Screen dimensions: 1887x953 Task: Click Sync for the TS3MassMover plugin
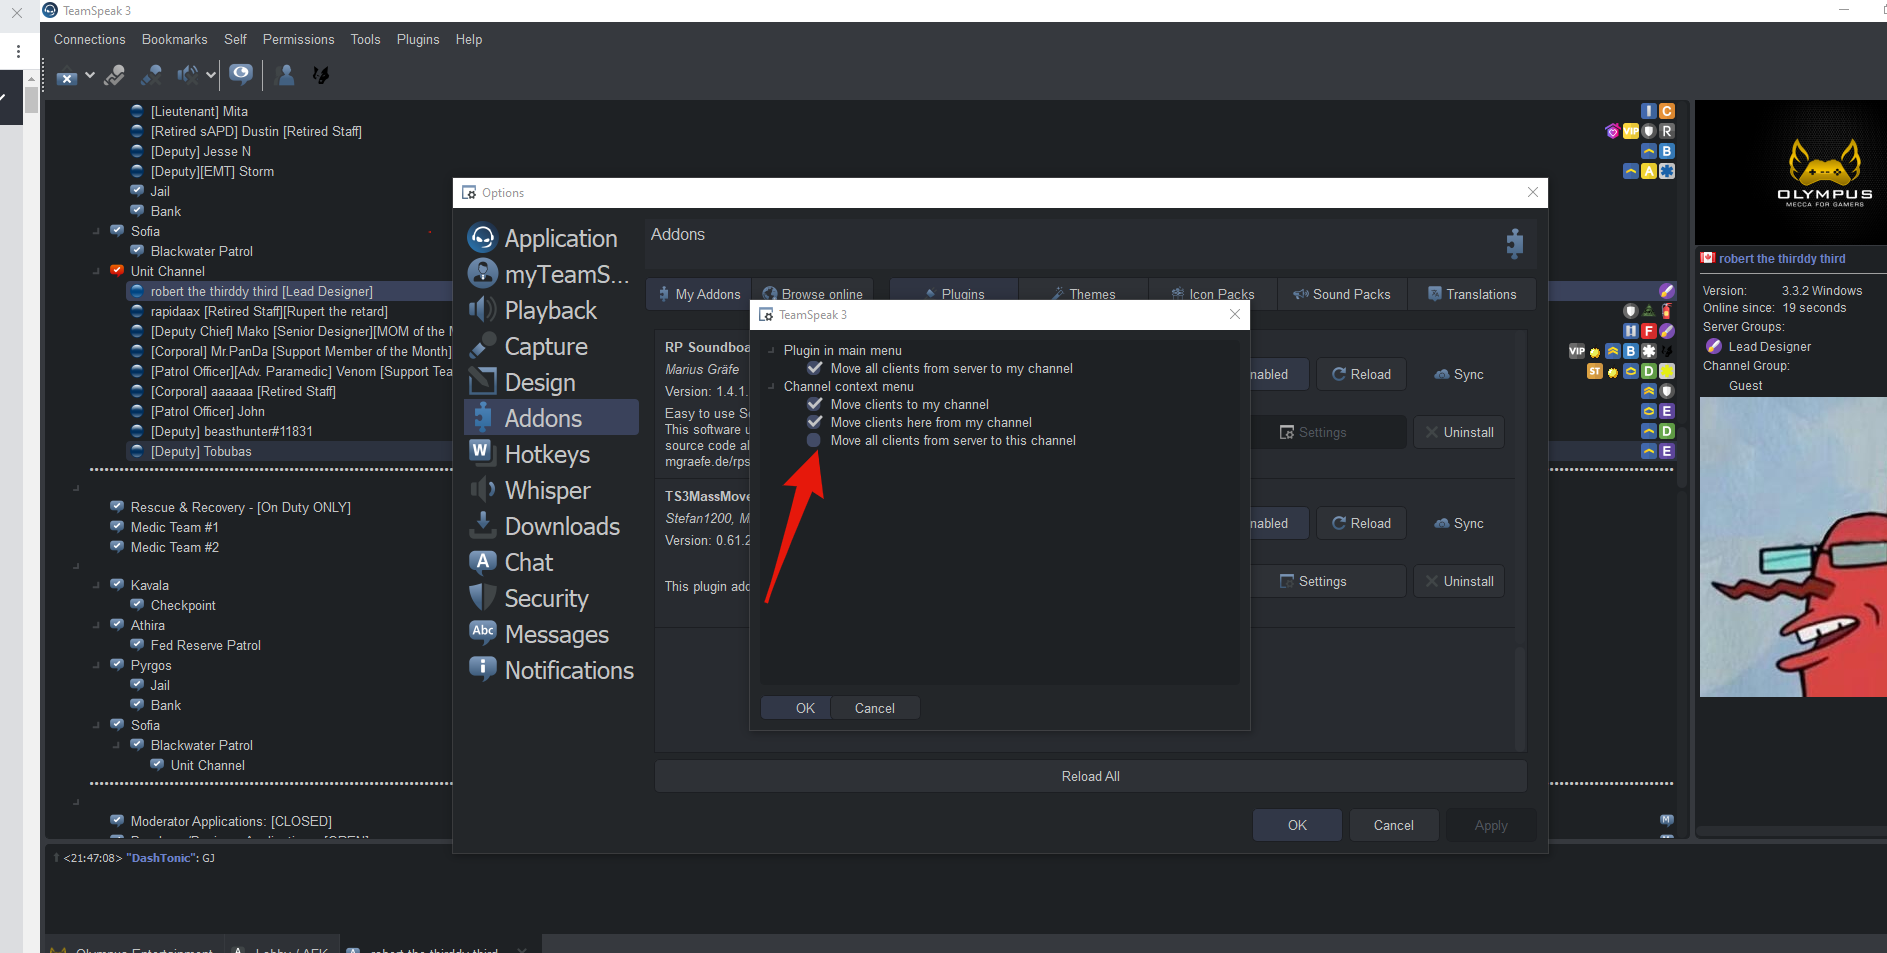tap(1459, 523)
